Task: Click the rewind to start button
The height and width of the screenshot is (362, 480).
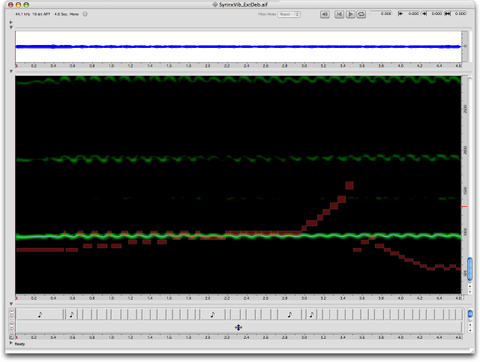Action: pyautogui.click(x=339, y=14)
